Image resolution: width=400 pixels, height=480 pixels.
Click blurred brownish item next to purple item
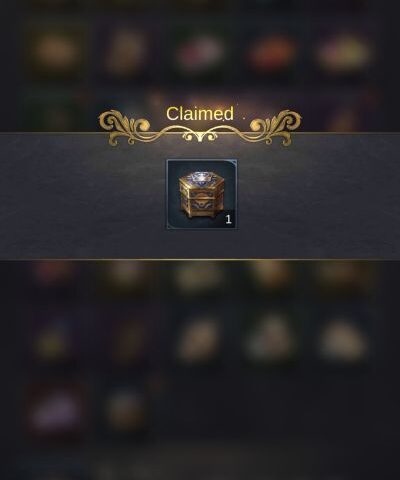point(125,408)
